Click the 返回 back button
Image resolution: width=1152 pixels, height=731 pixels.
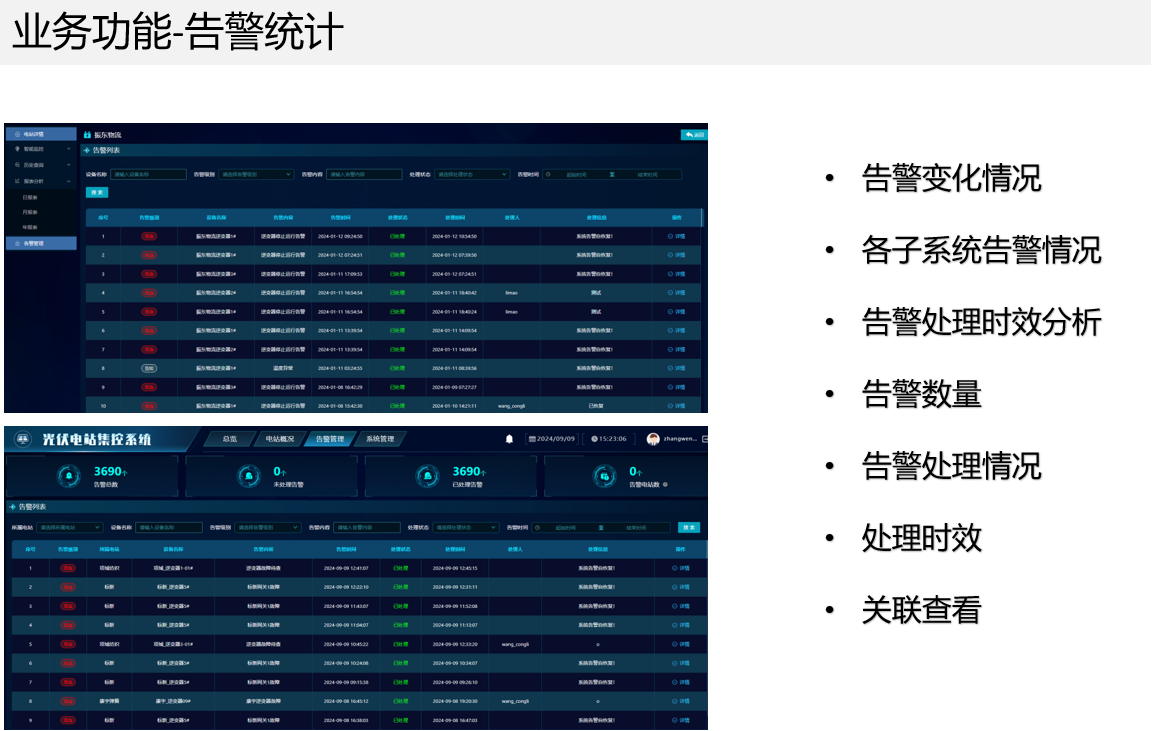coord(694,135)
